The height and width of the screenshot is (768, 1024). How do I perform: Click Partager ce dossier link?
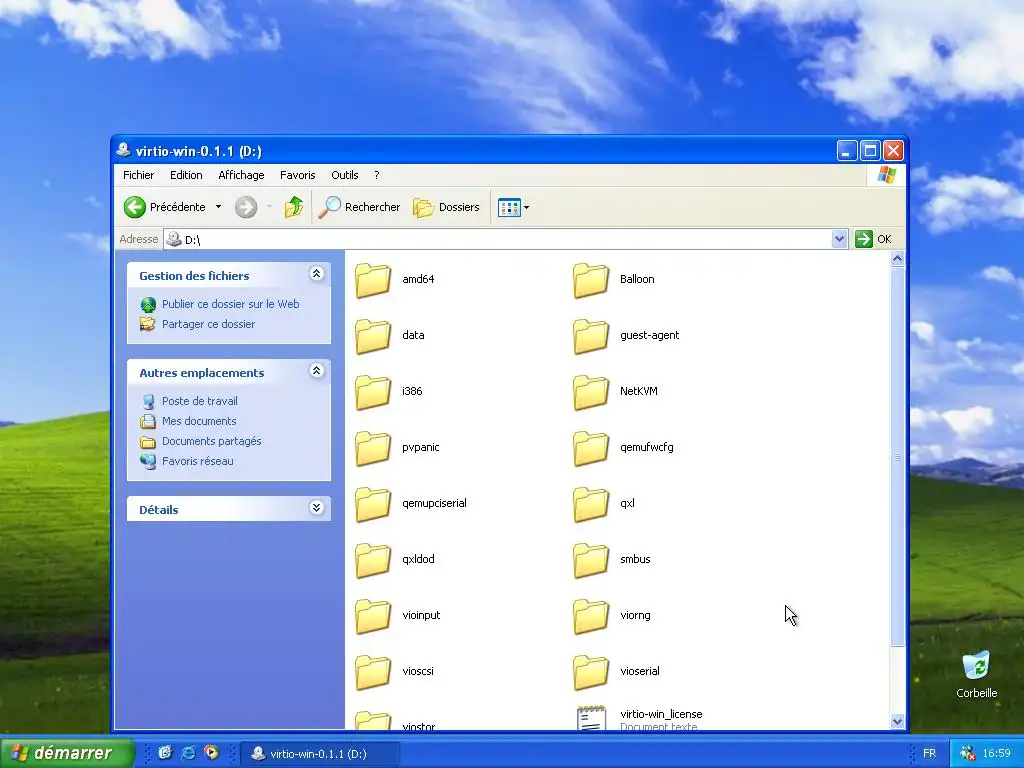coord(208,324)
